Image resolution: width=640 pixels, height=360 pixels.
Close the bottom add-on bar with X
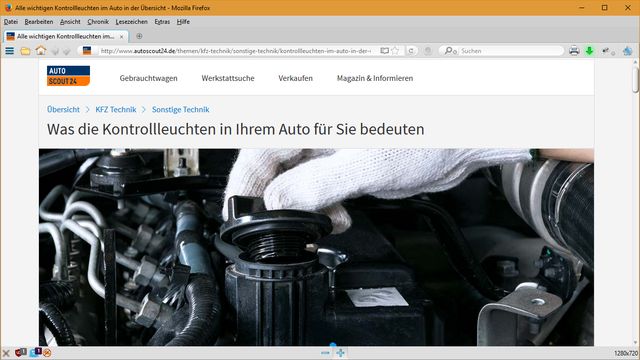click(x=6, y=353)
